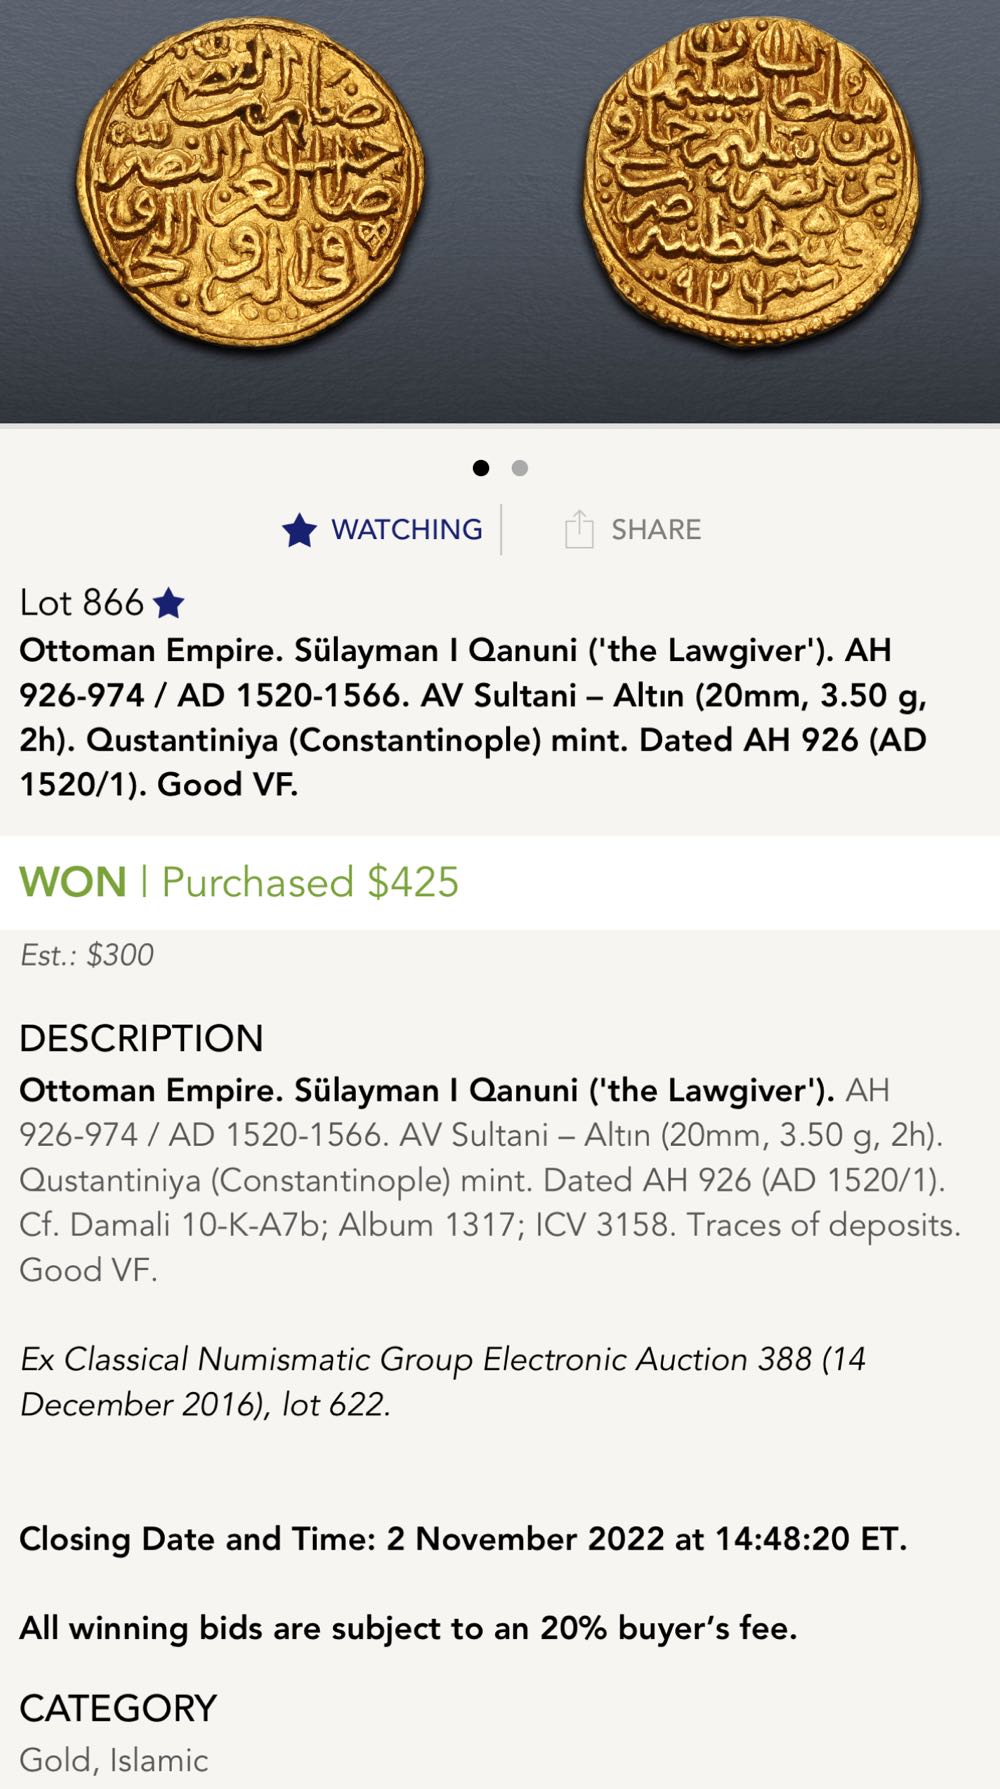Click the DESCRIPTION section heading
The width and height of the screenshot is (1000, 1789).
[141, 1038]
